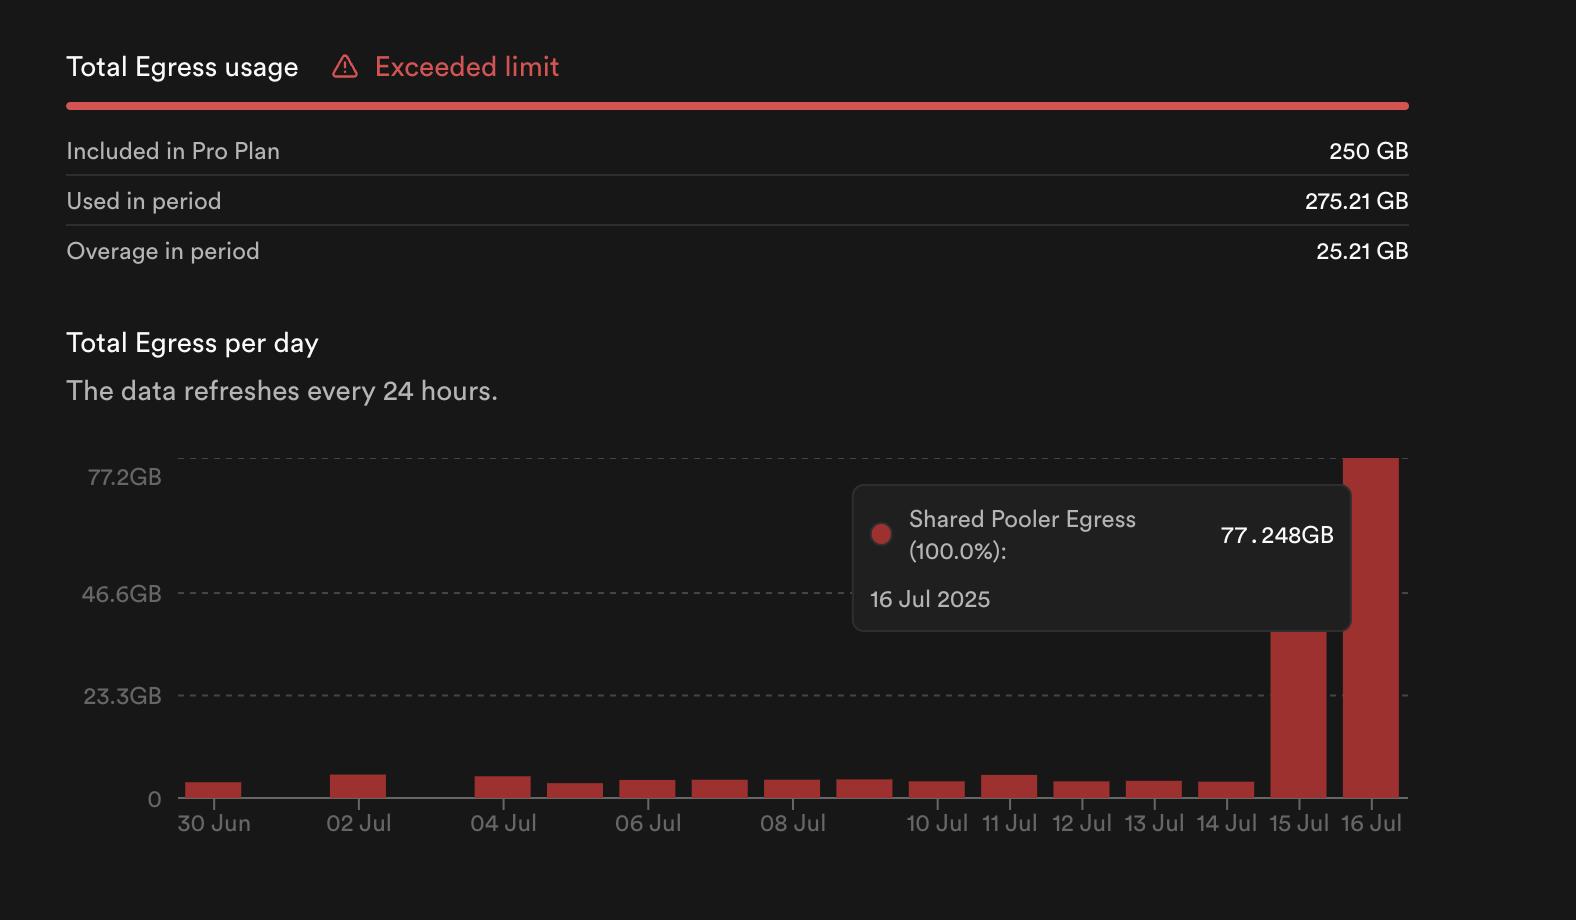Image resolution: width=1576 pixels, height=920 pixels.
Task: Click the 77.248GB value in tooltip
Action: pyautogui.click(x=1277, y=535)
